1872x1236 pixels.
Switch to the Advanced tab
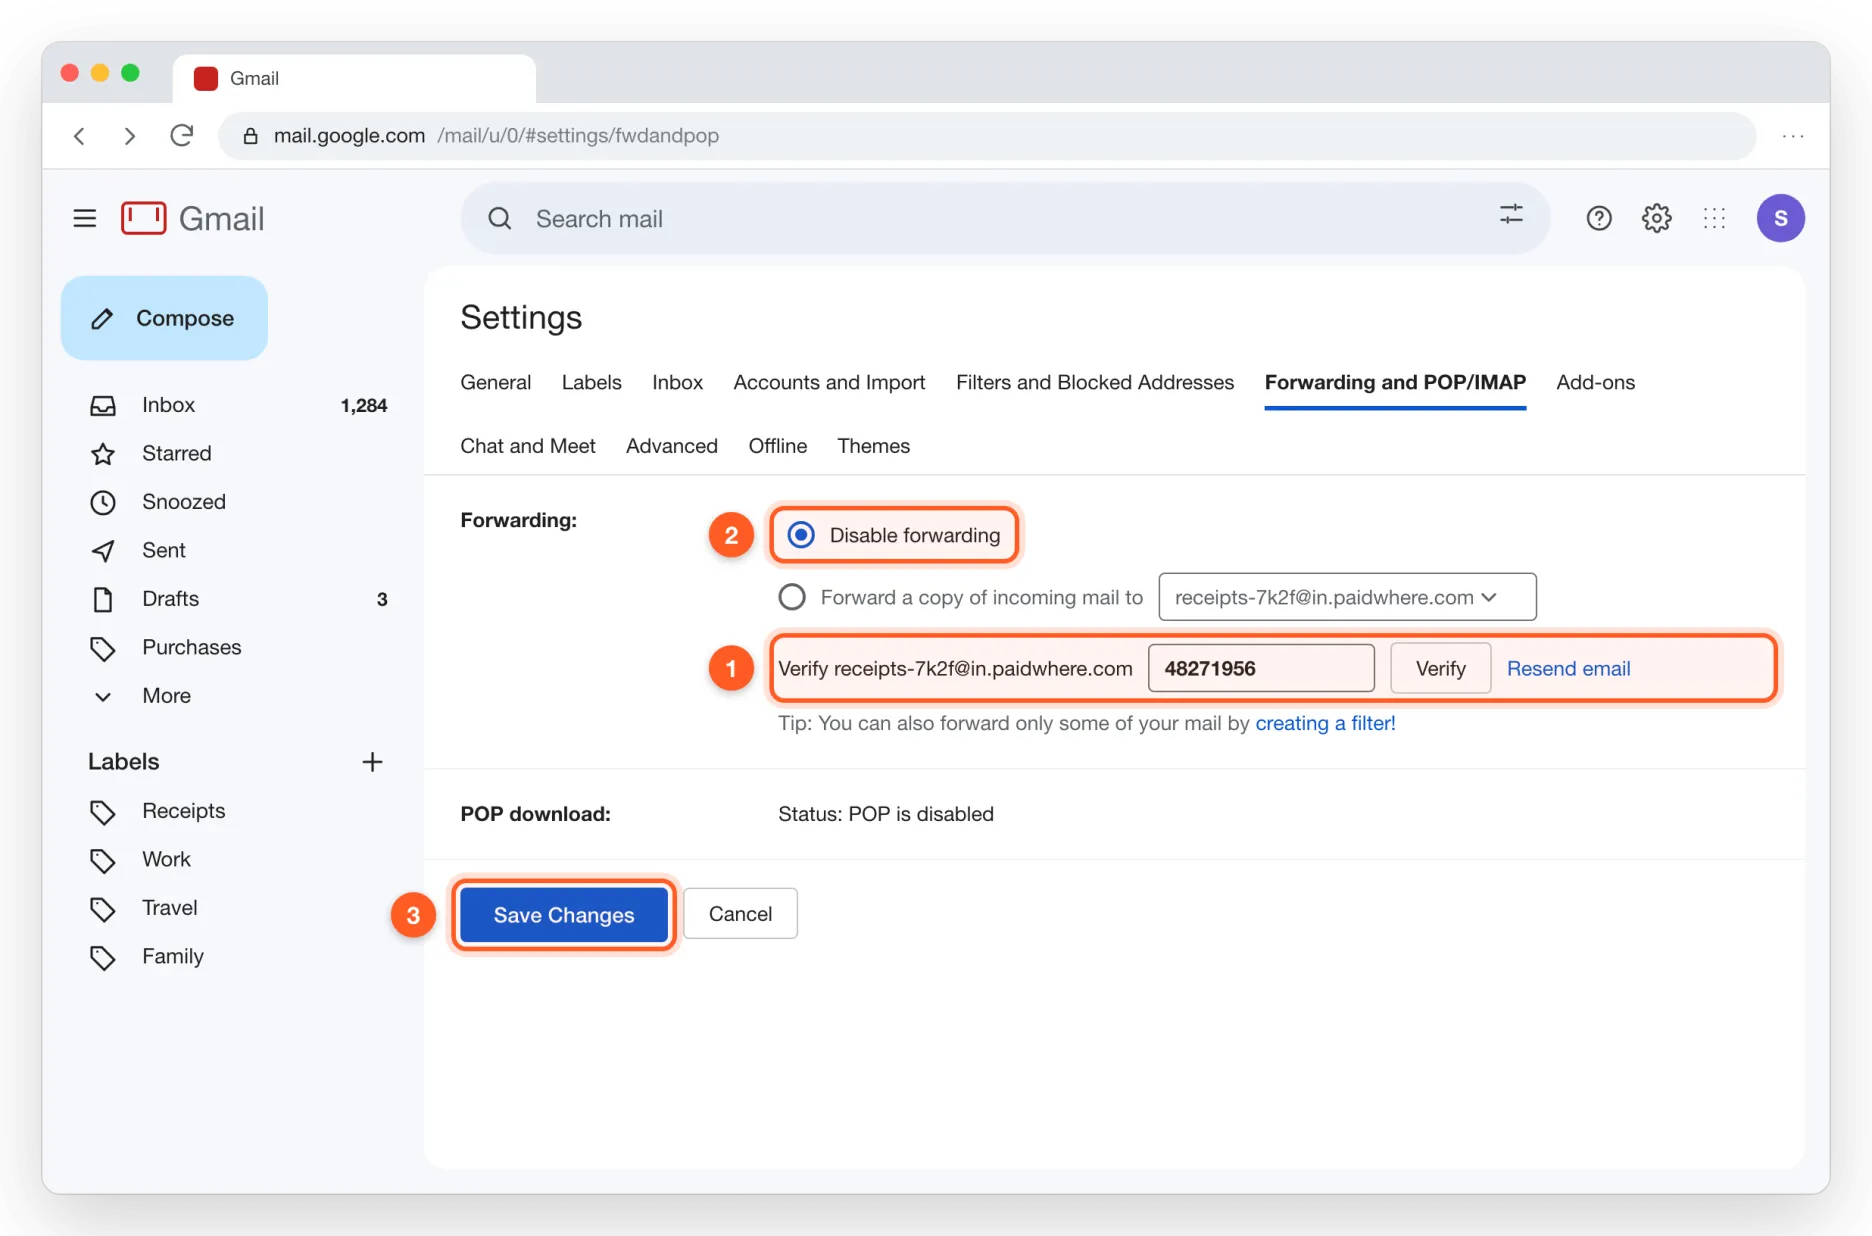672,446
